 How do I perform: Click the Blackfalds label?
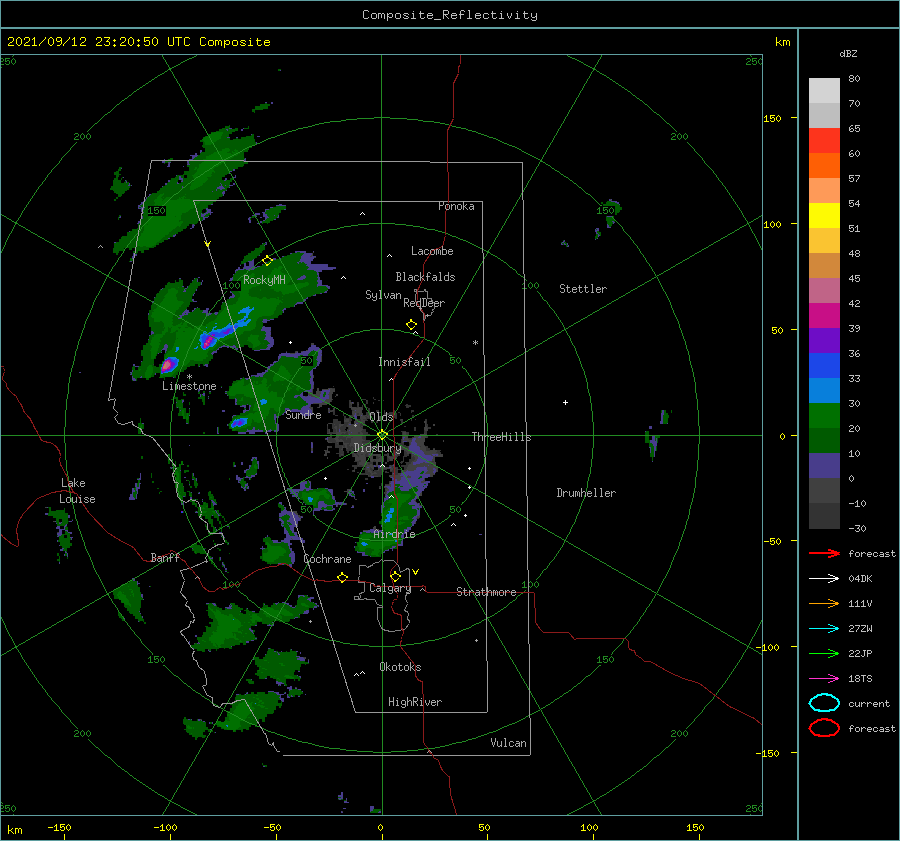tap(425, 277)
